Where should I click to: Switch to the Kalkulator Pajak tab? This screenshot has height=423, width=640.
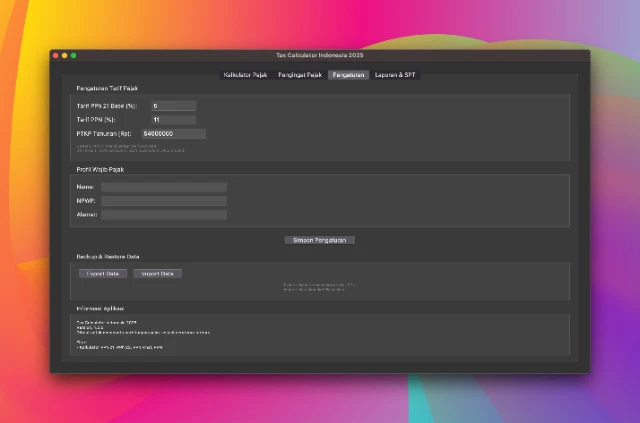click(x=245, y=75)
